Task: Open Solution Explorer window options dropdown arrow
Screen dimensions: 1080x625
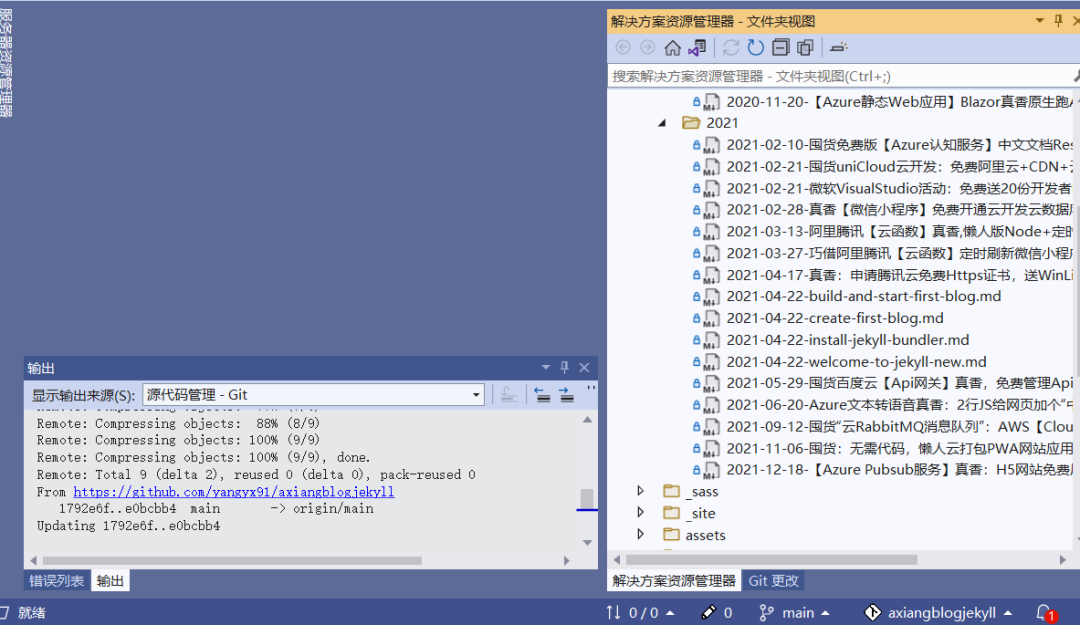Action: click(x=1039, y=21)
